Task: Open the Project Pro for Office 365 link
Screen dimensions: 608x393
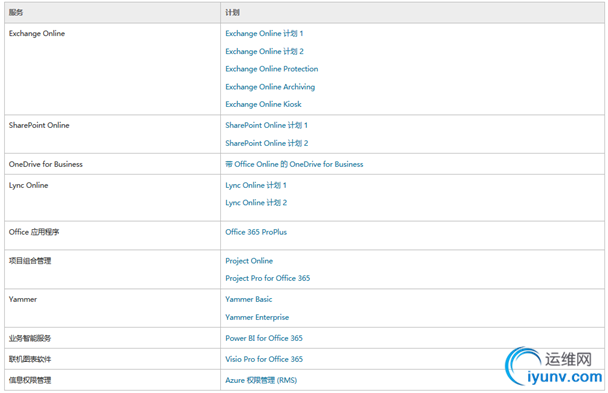Action: (268, 278)
